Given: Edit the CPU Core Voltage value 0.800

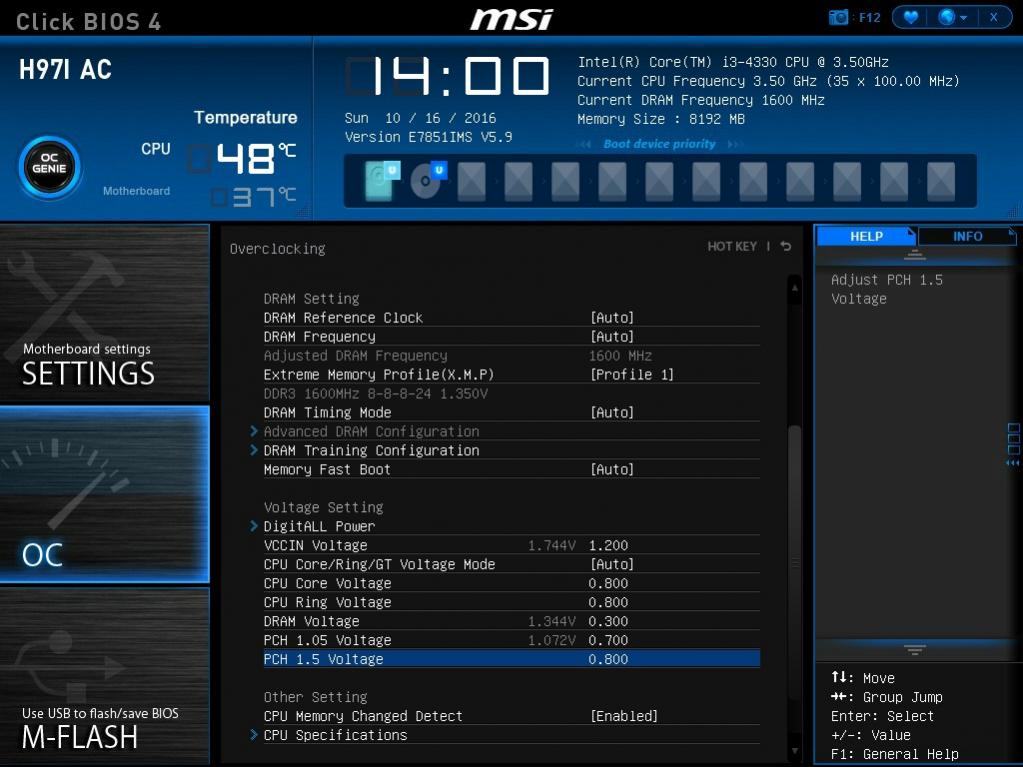Looking at the screenshot, I should pos(608,583).
